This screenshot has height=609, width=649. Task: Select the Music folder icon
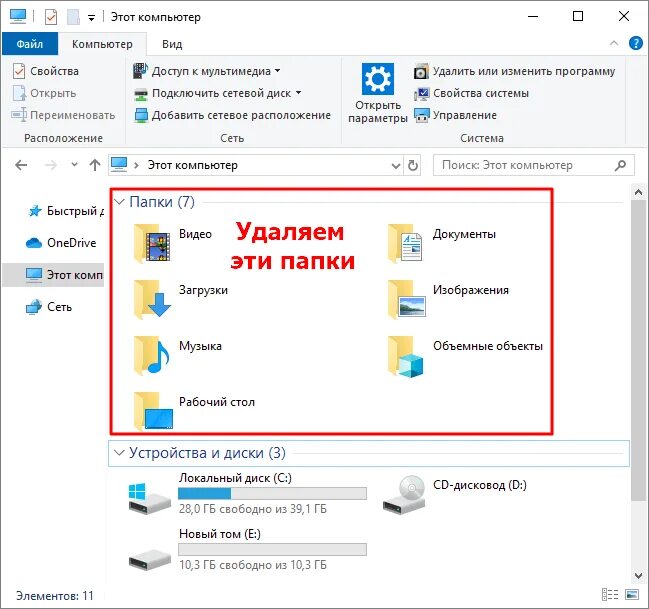point(152,355)
